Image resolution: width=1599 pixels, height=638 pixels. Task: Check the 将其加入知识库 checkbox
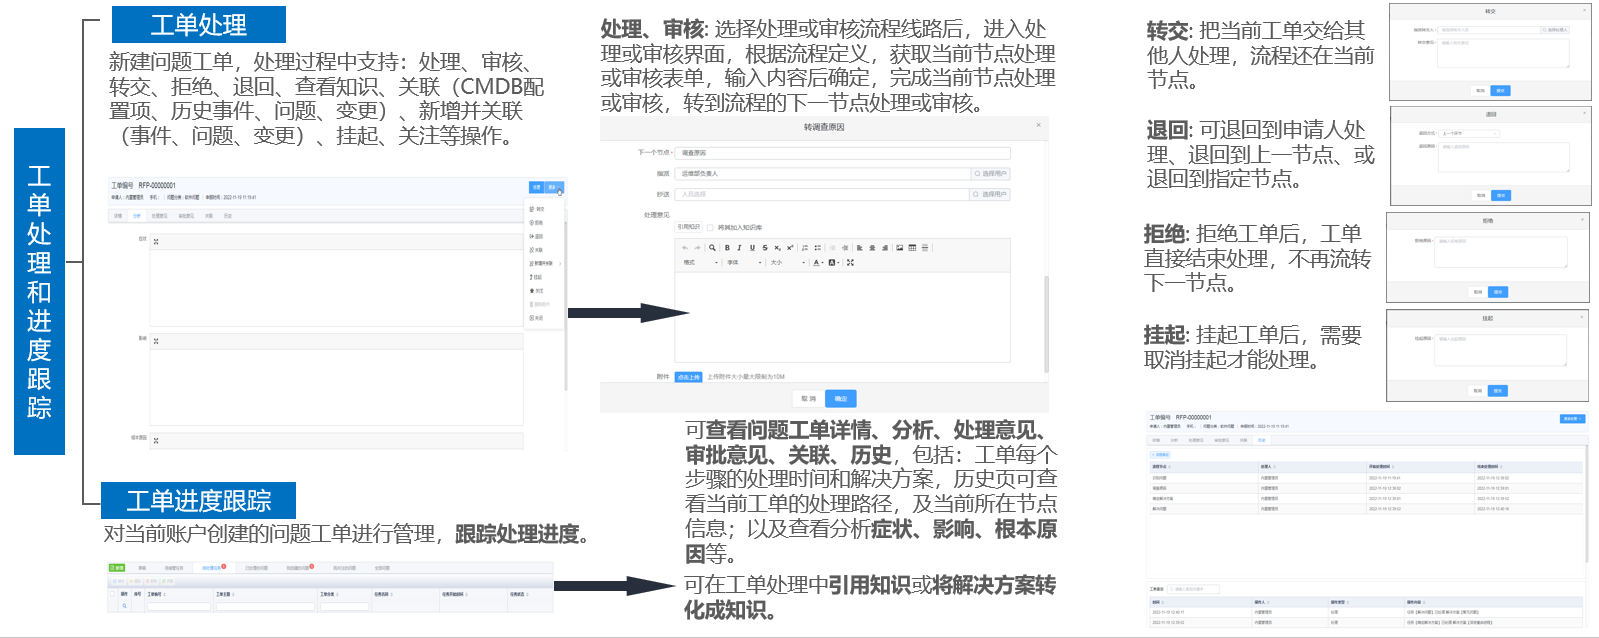pos(711,228)
